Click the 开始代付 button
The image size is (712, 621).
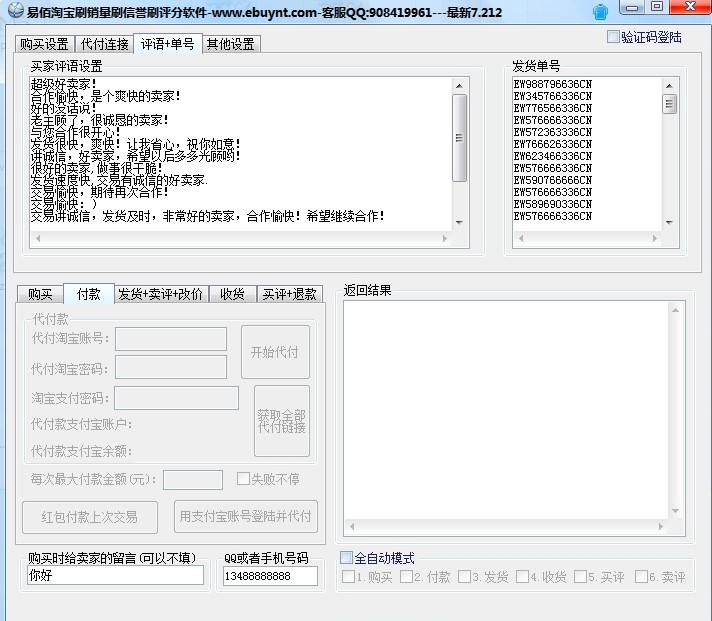tap(275, 352)
